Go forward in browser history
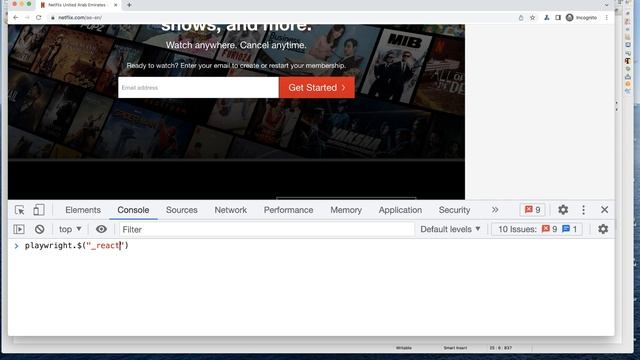Screen dimensions: 640x360 pos(27,18)
